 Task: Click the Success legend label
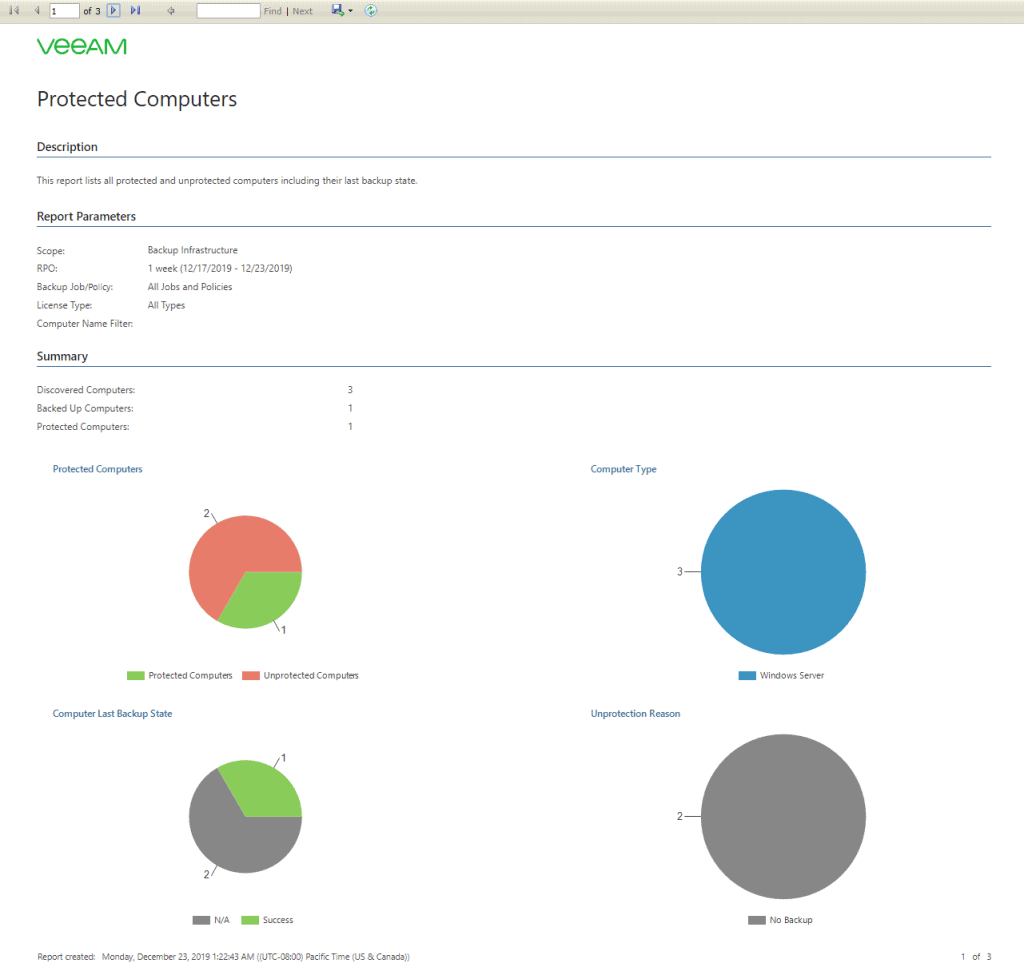pos(278,920)
